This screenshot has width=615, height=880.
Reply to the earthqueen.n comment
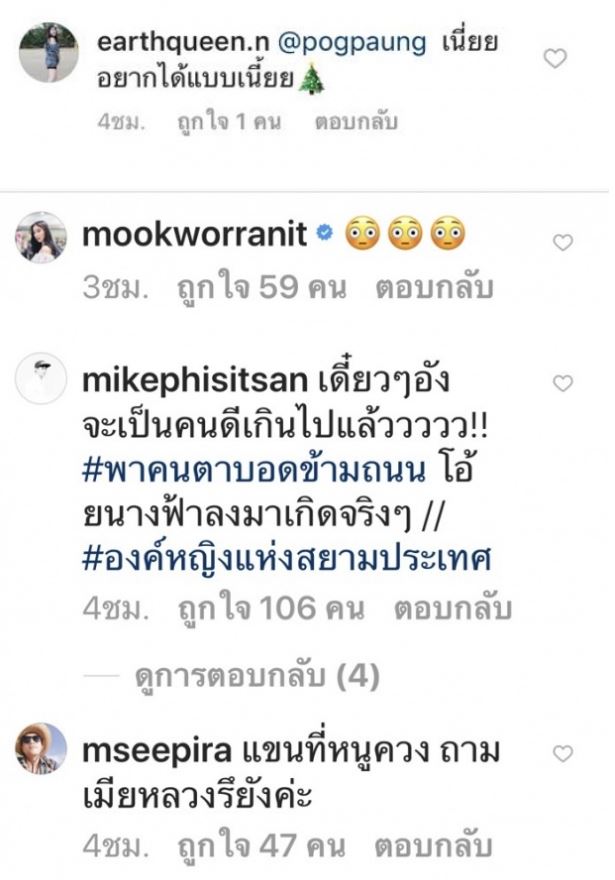pyautogui.click(x=356, y=122)
